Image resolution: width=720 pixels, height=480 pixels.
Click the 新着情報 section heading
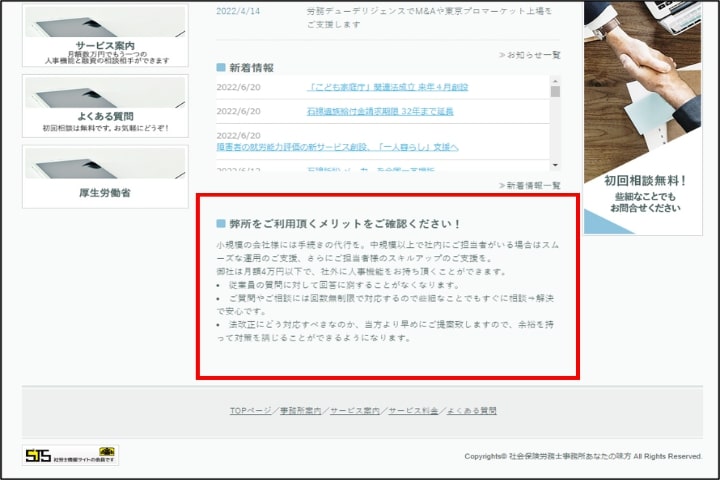click(251, 68)
